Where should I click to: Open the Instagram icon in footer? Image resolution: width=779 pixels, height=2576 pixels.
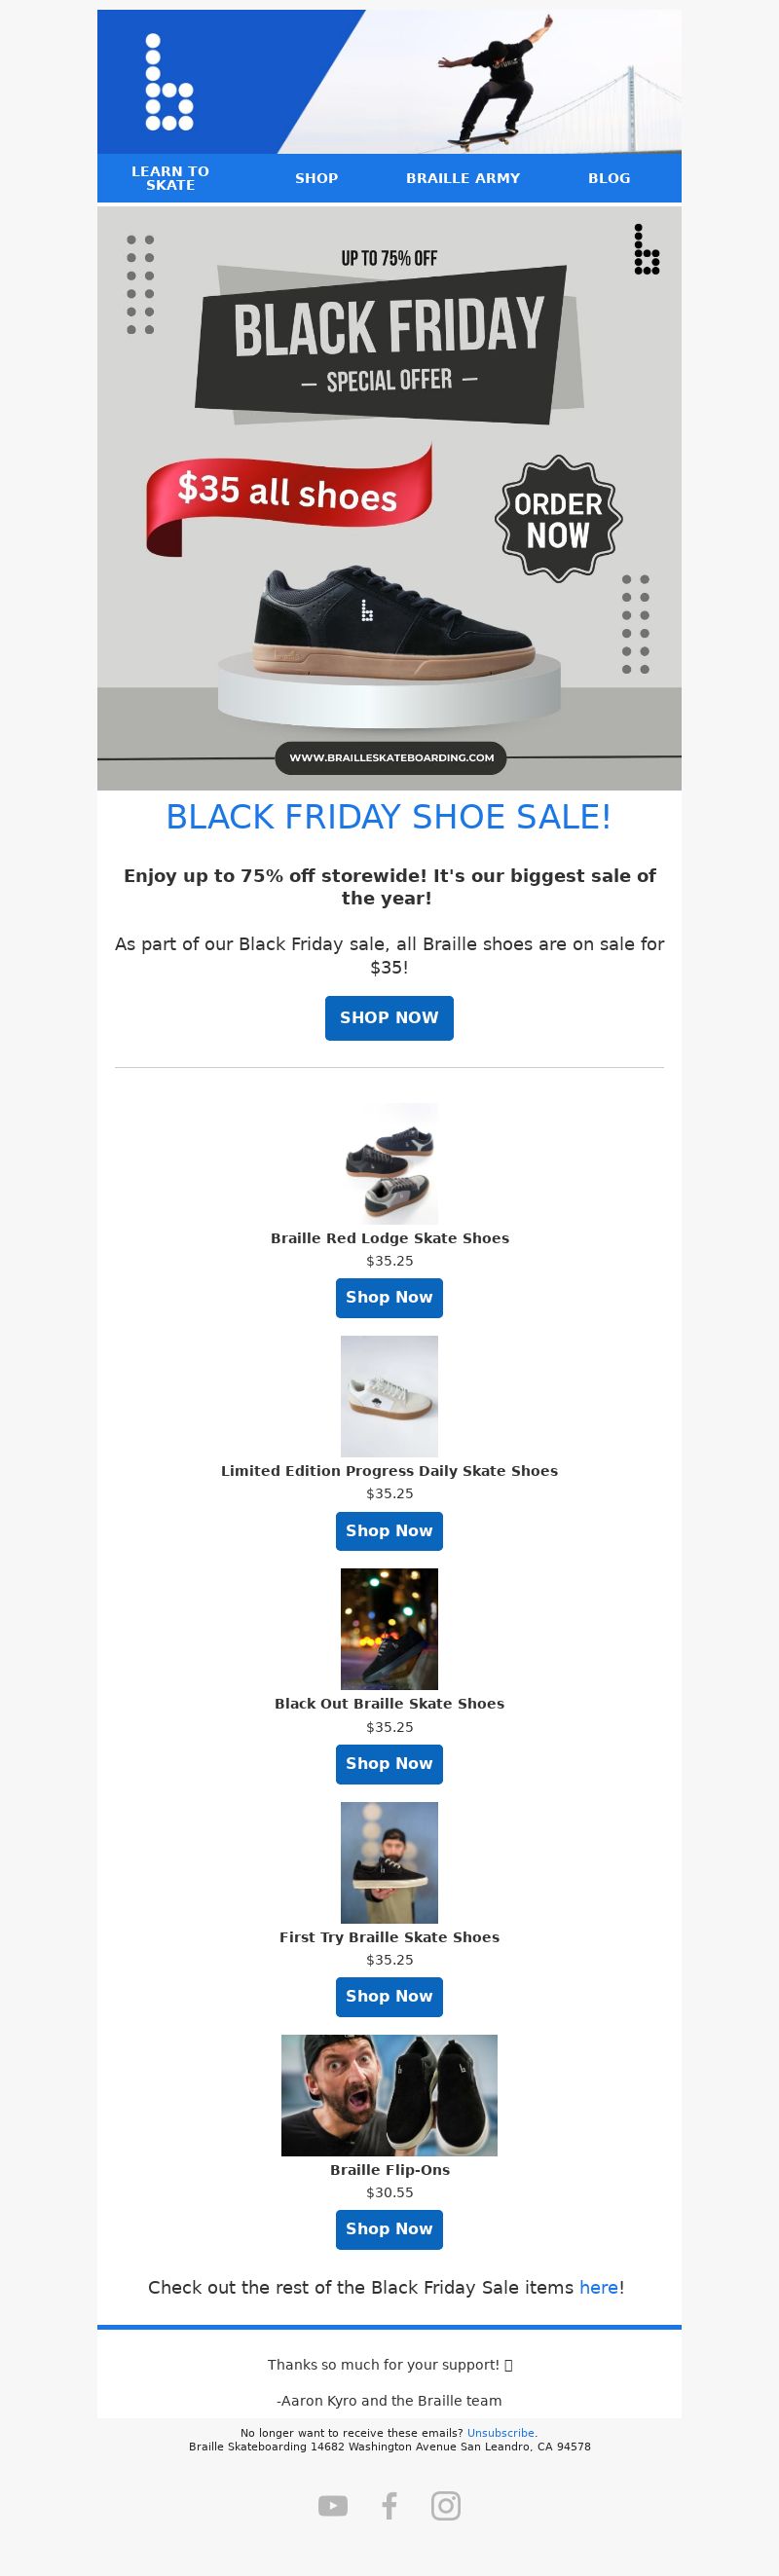click(x=446, y=2505)
